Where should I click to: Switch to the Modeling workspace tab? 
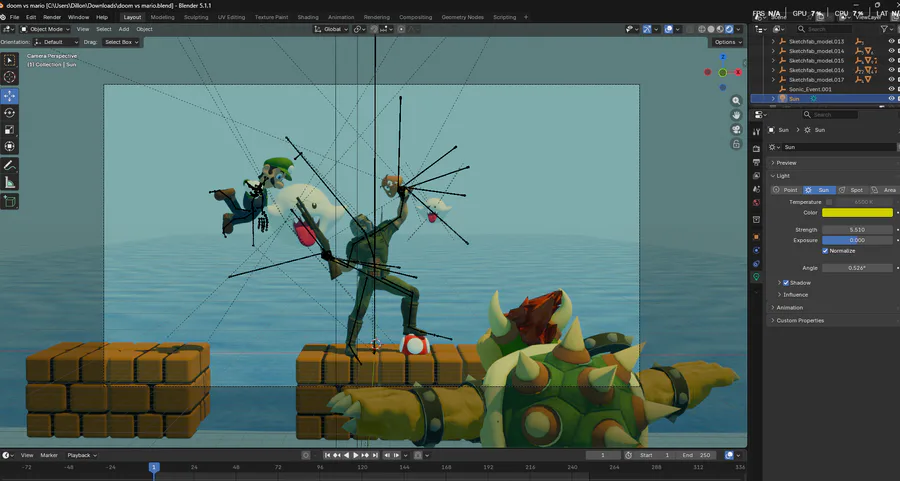tap(162, 17)
